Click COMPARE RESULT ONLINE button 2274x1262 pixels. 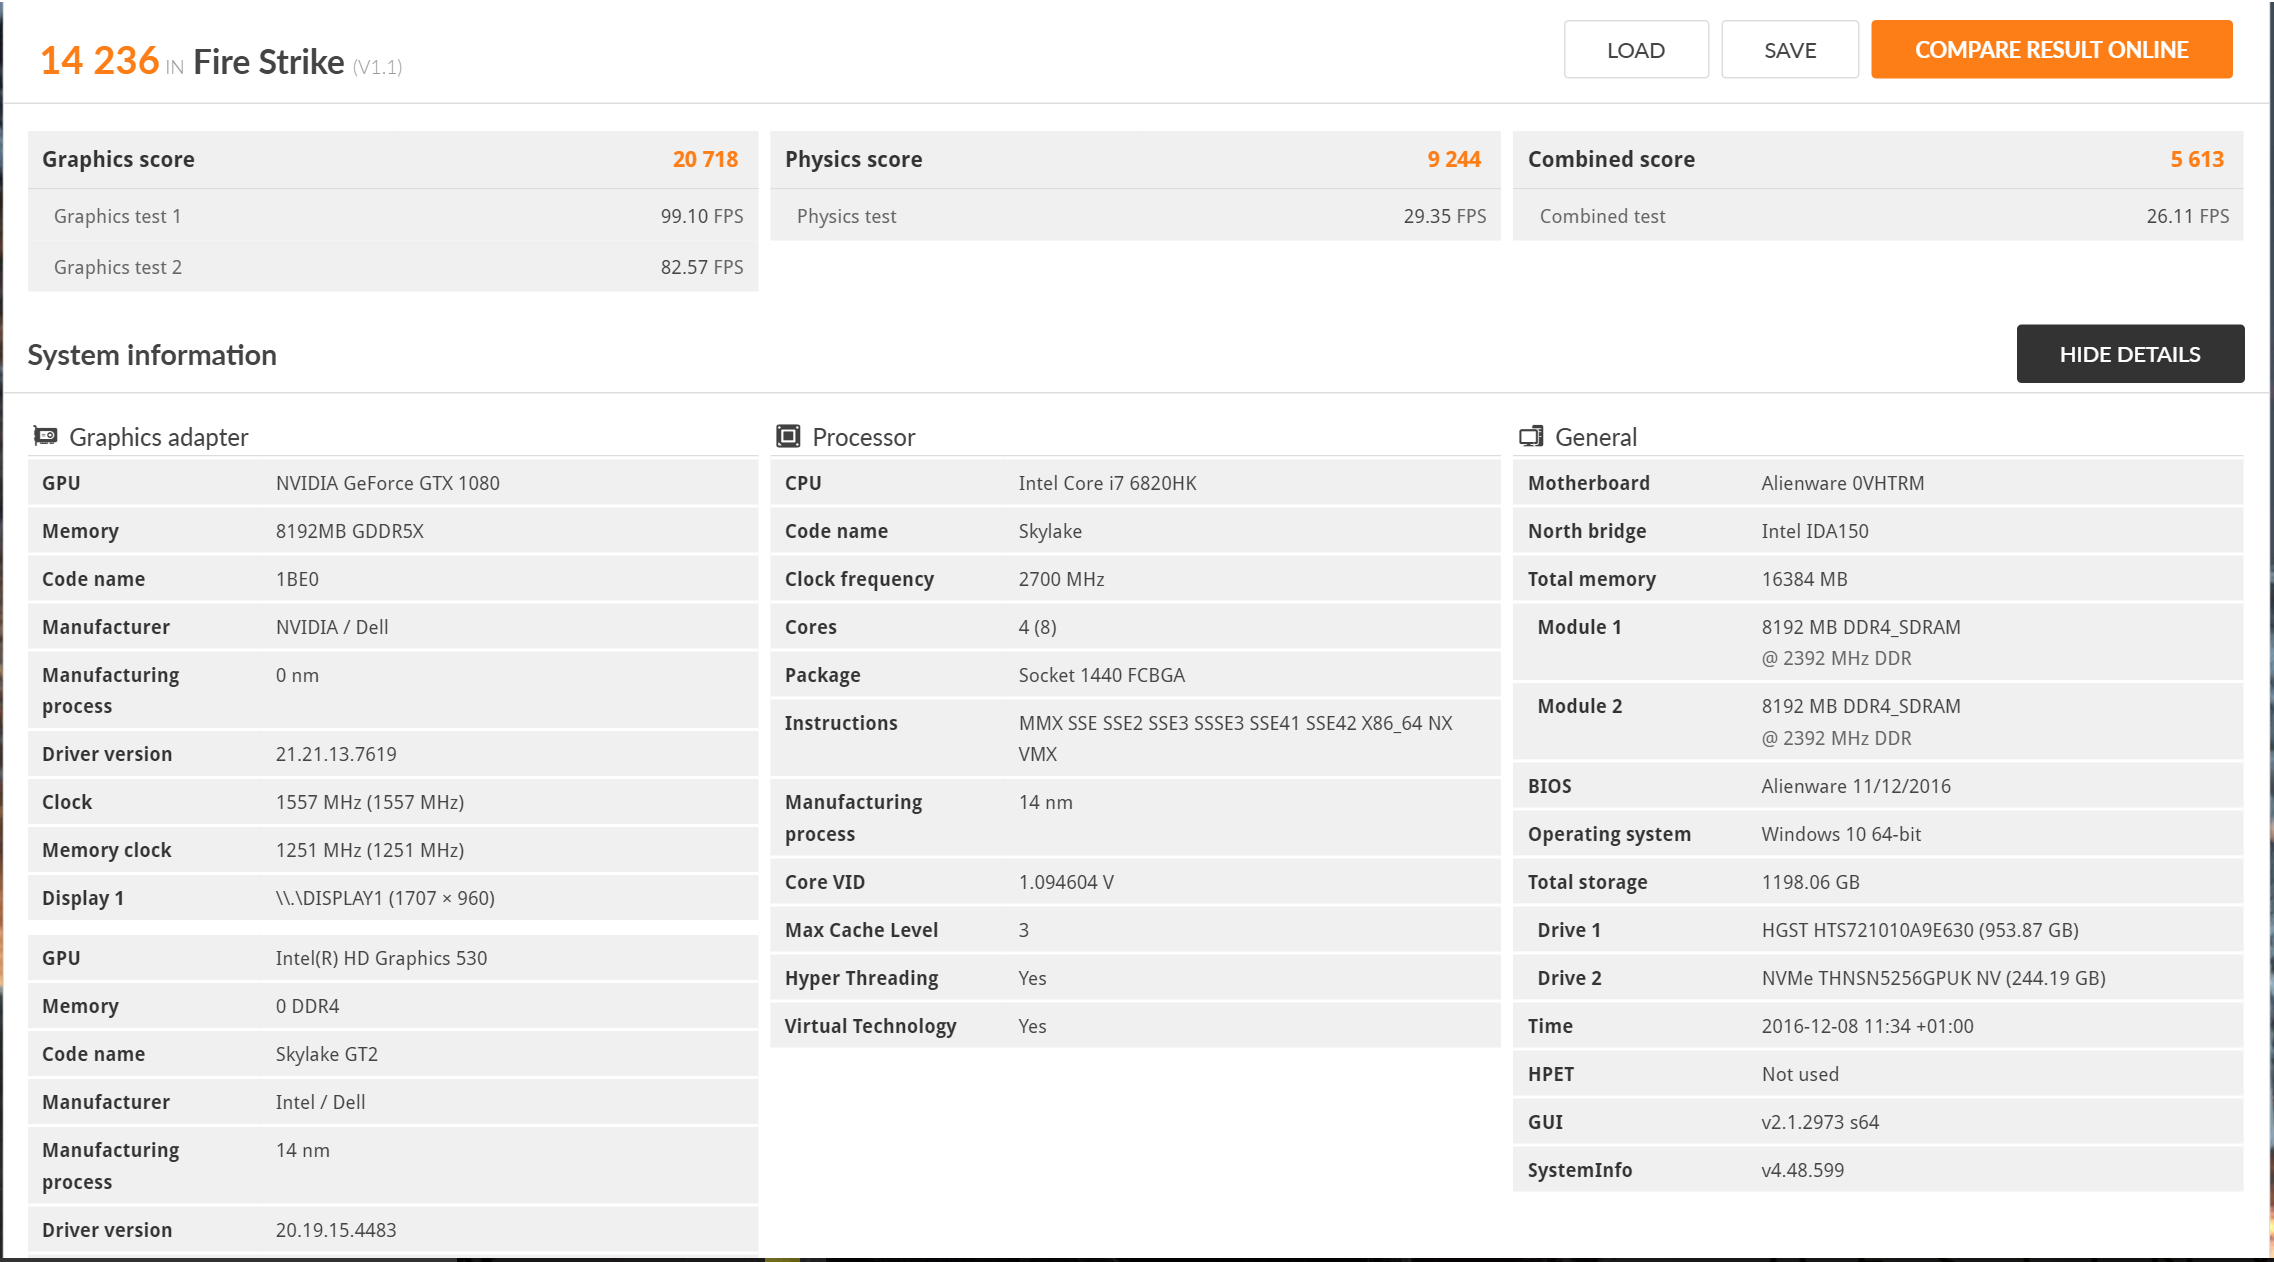pos(2051,50)
